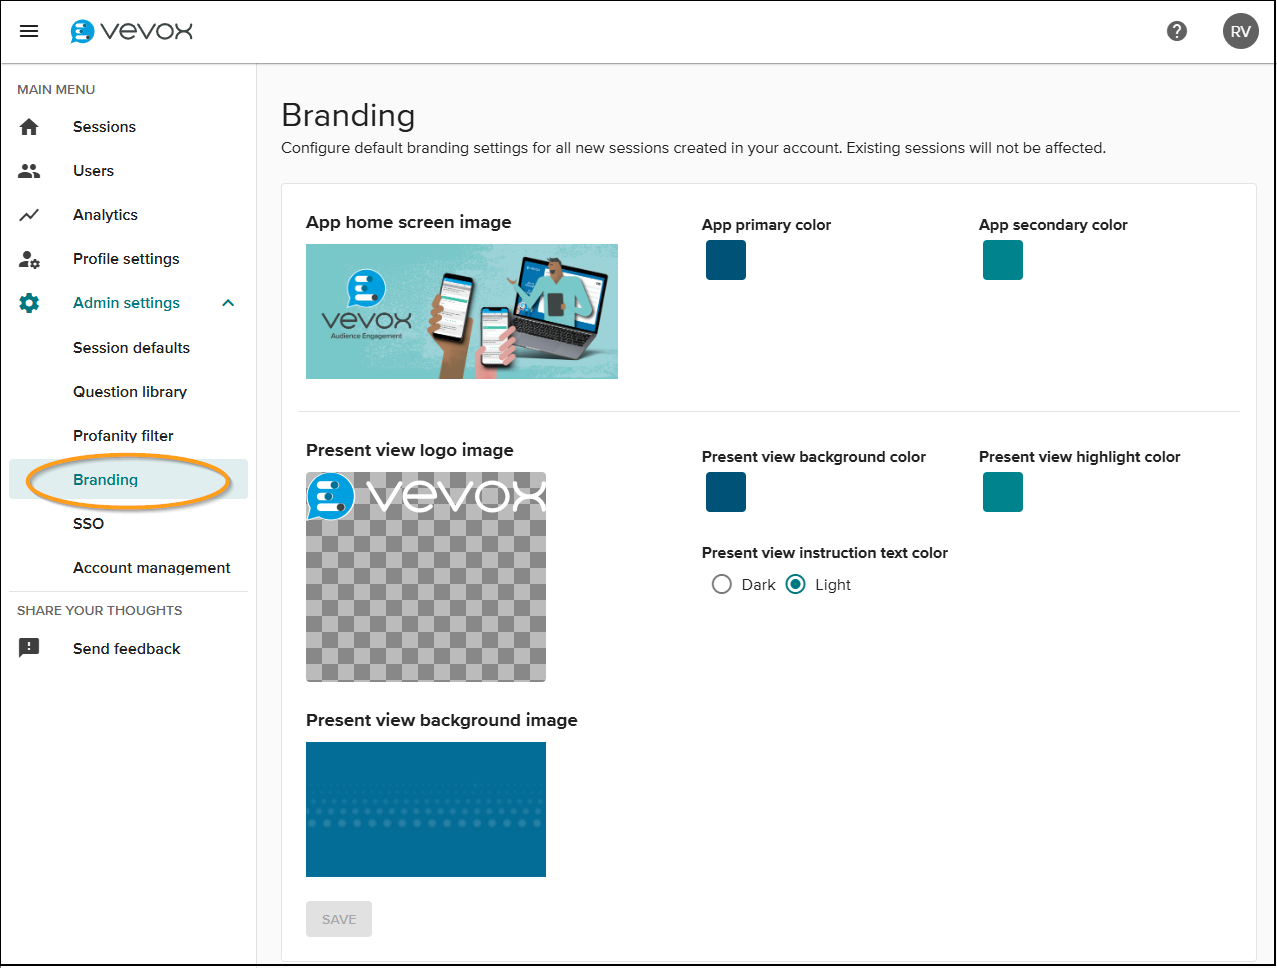Image resolution: width=1277 pixels, height=968 pixels.
Task: Click the Branding page heading
Action: (348, 116)
